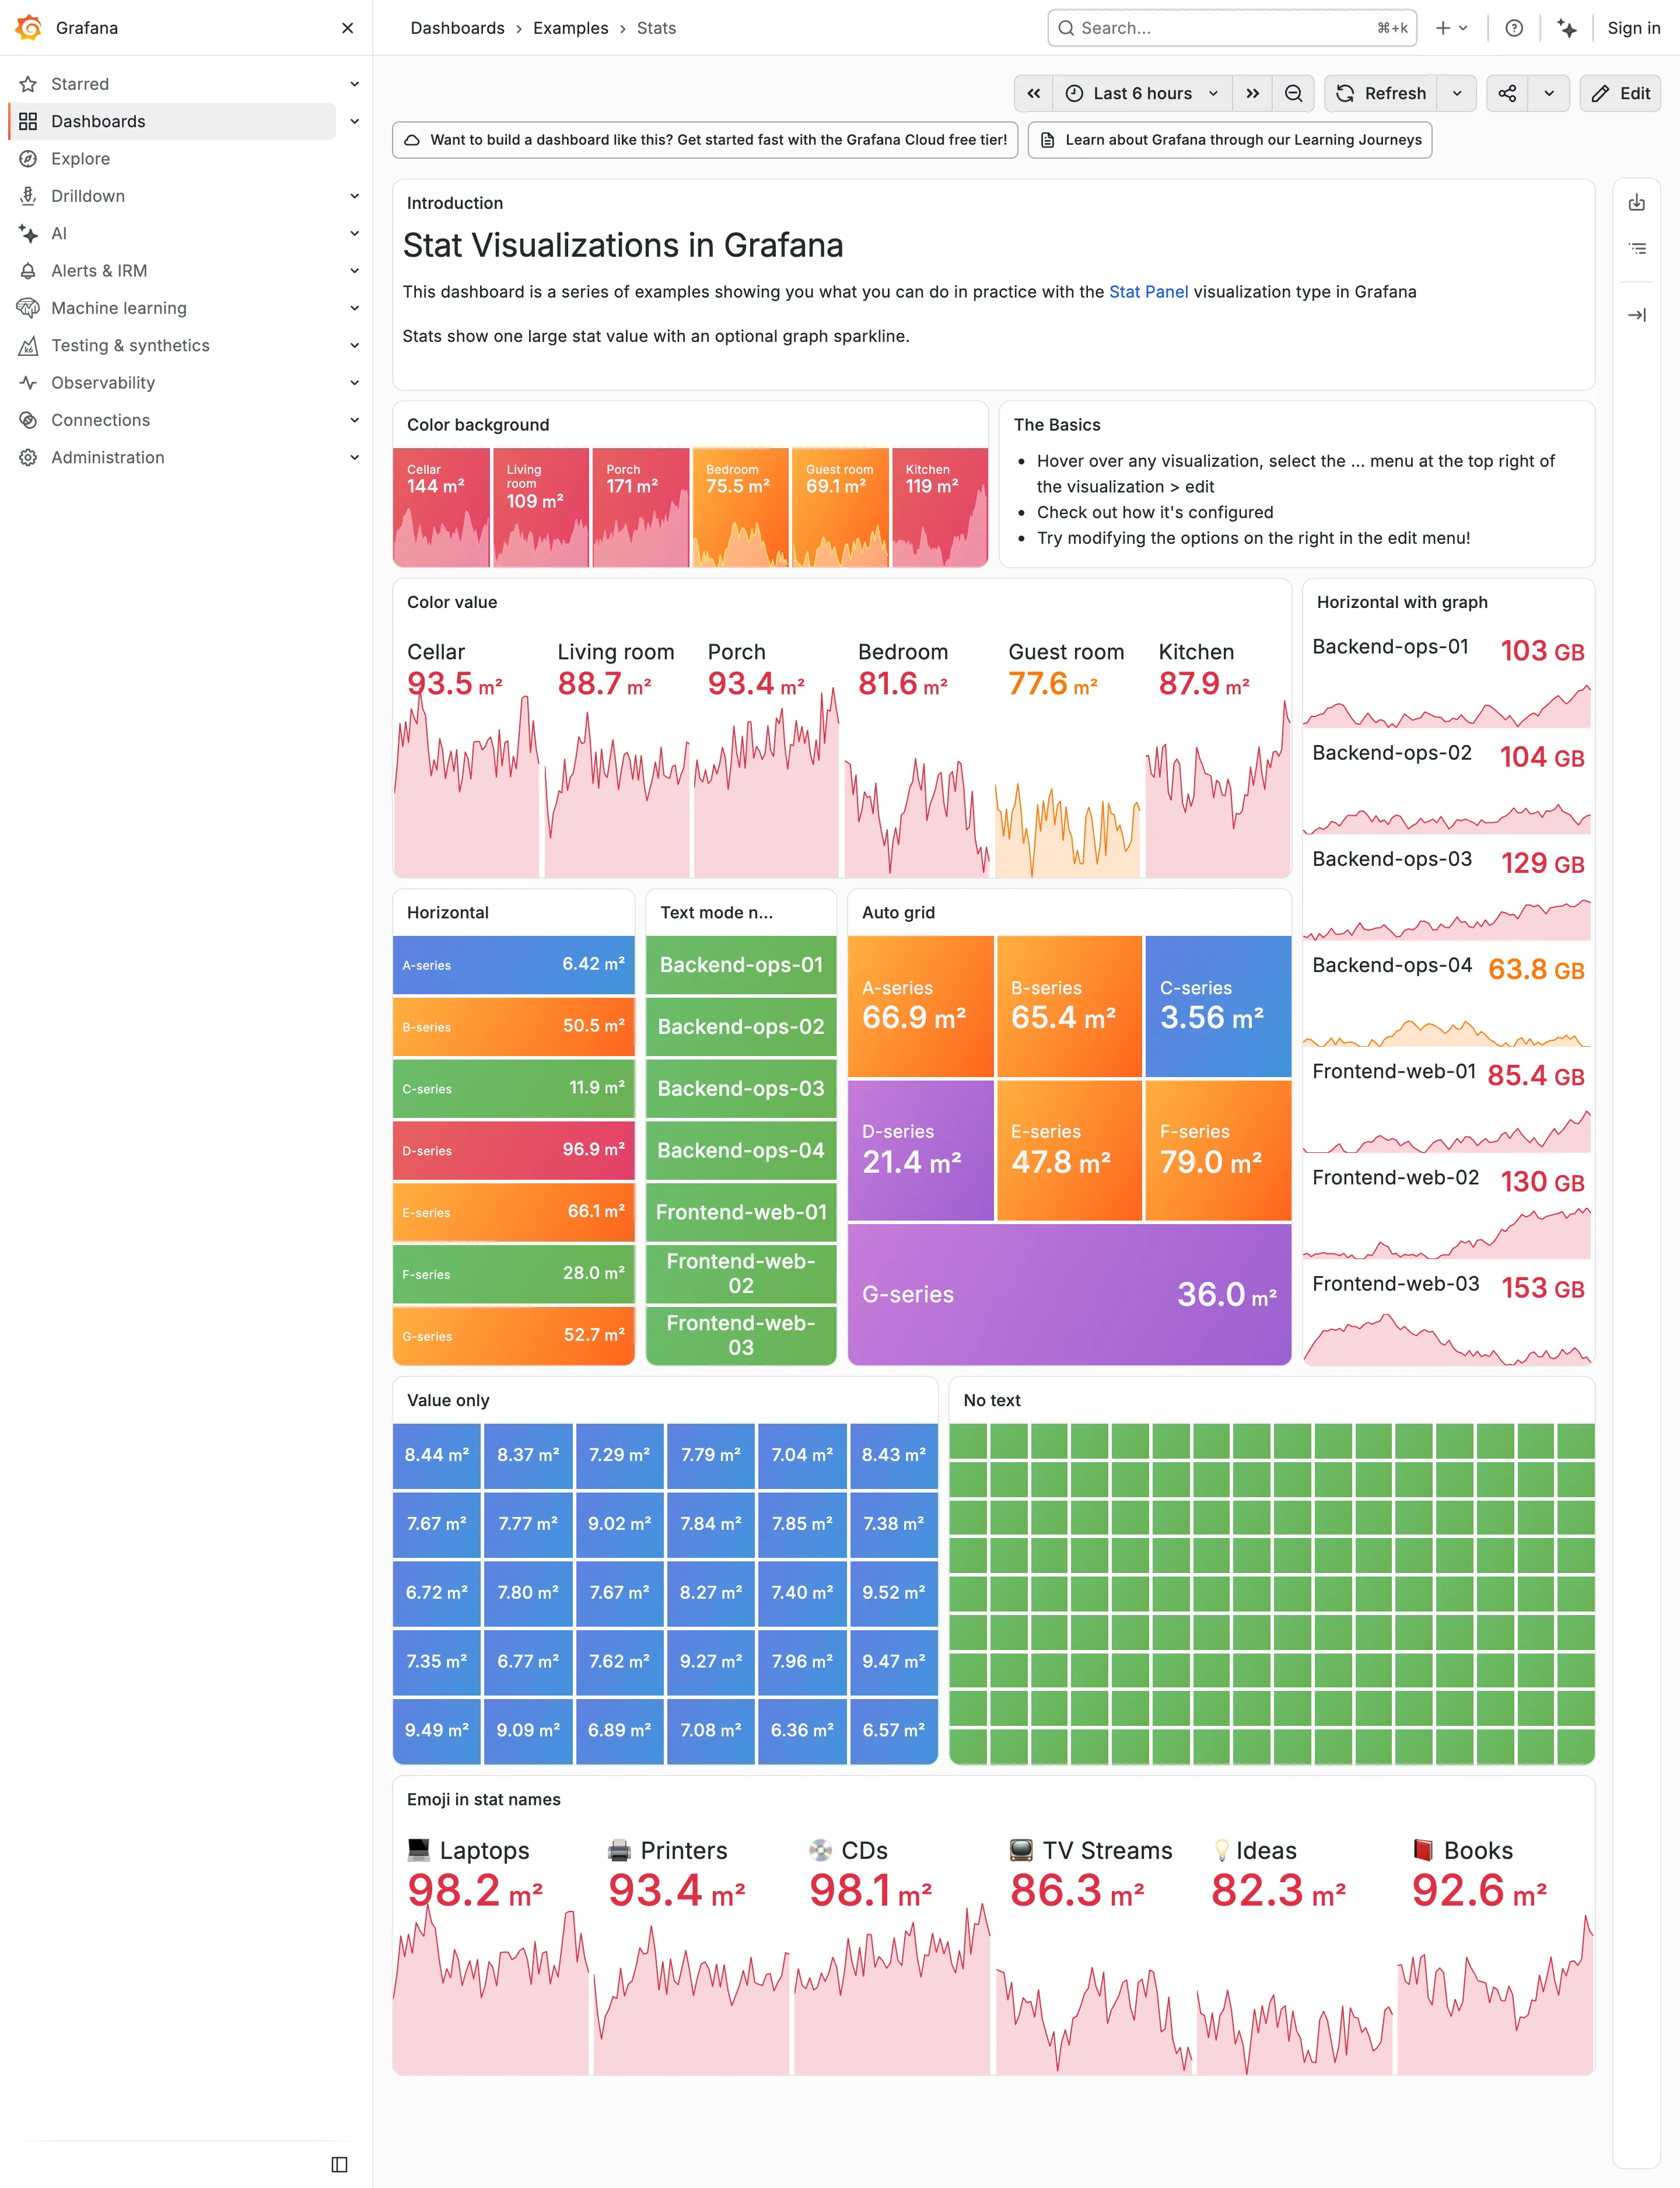Click the export icon in right side pane
The width and height of the screenshot is (1680, 2188).
[x=1637, y=203]
